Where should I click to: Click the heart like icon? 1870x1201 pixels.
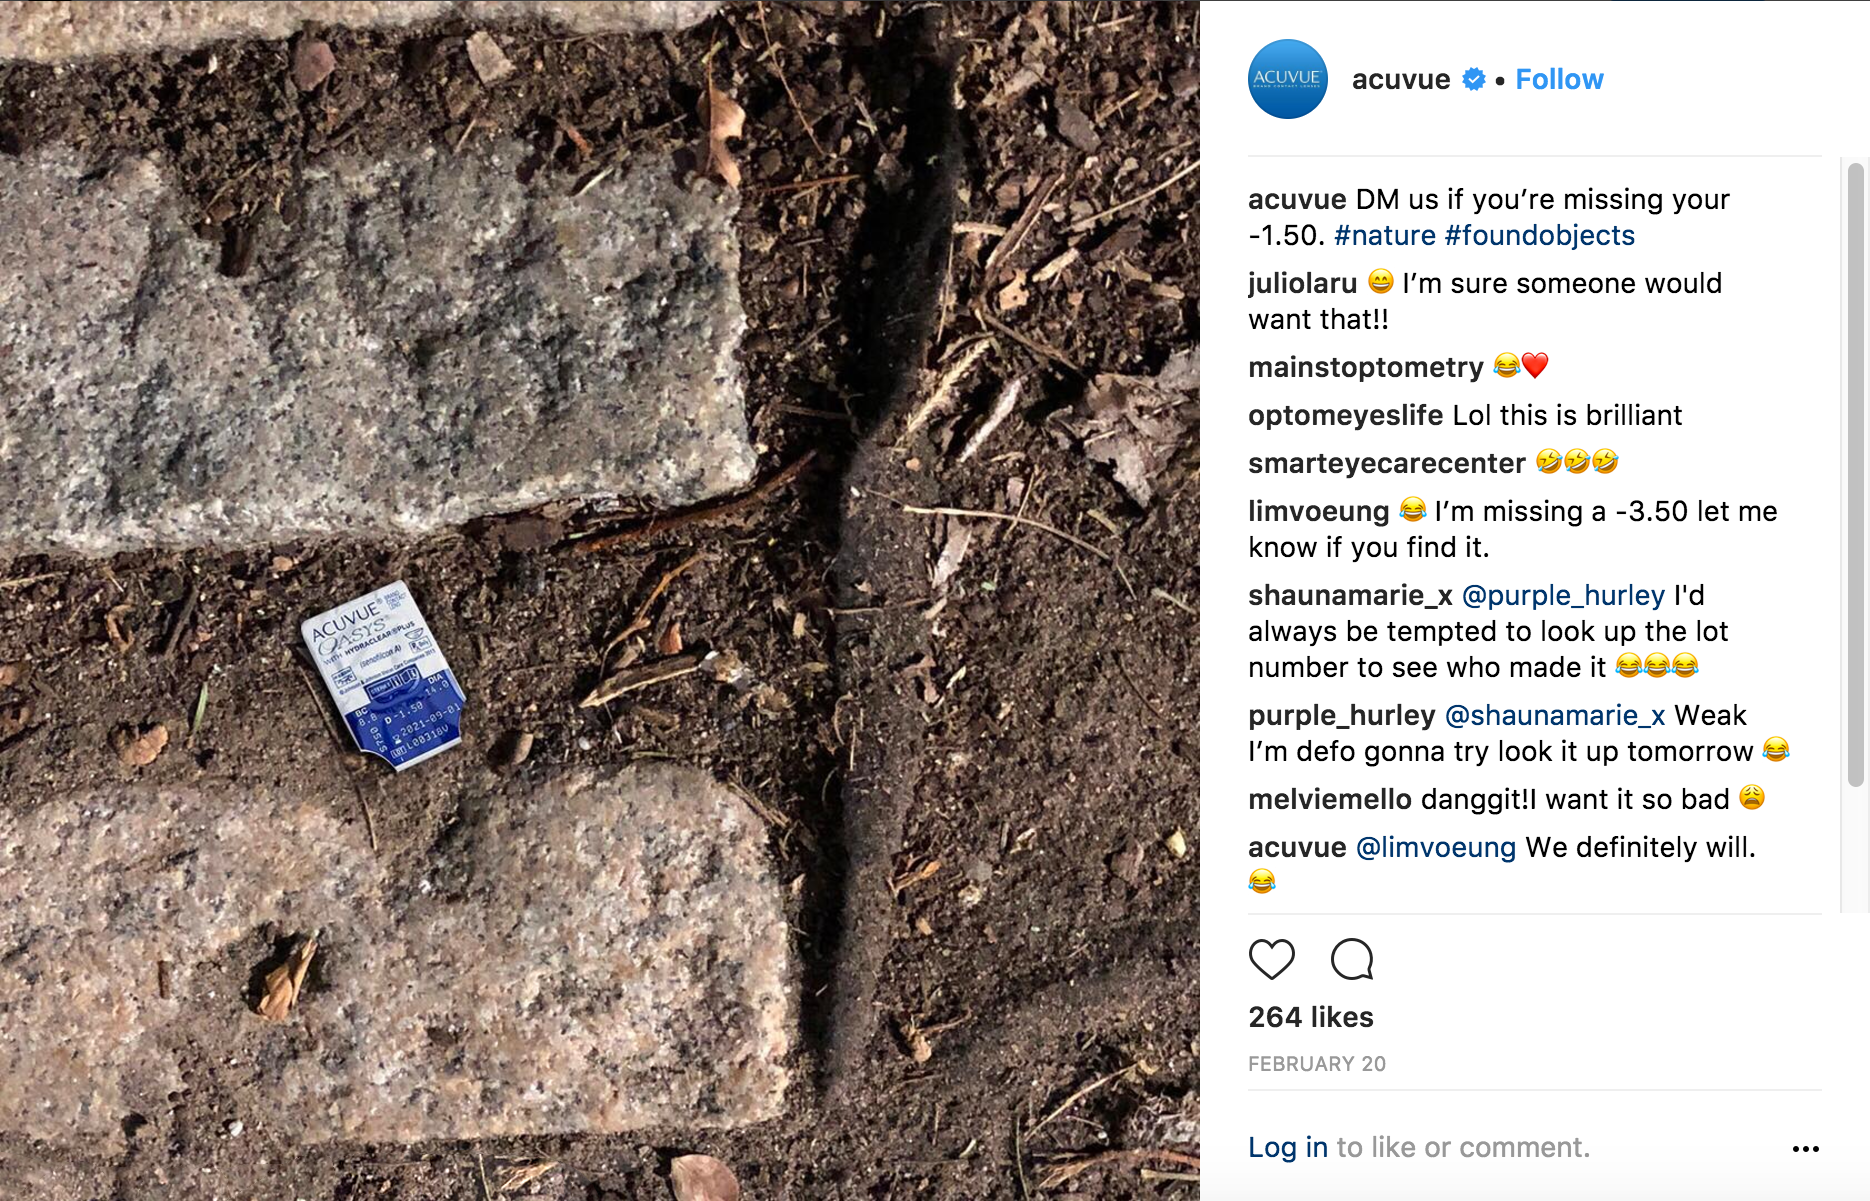coord(1272,960)
